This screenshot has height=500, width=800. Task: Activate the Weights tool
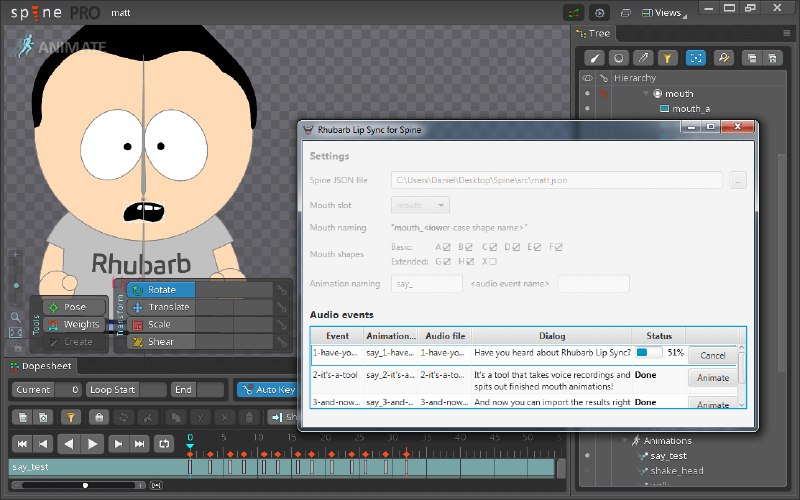click(x=74, y=324)
